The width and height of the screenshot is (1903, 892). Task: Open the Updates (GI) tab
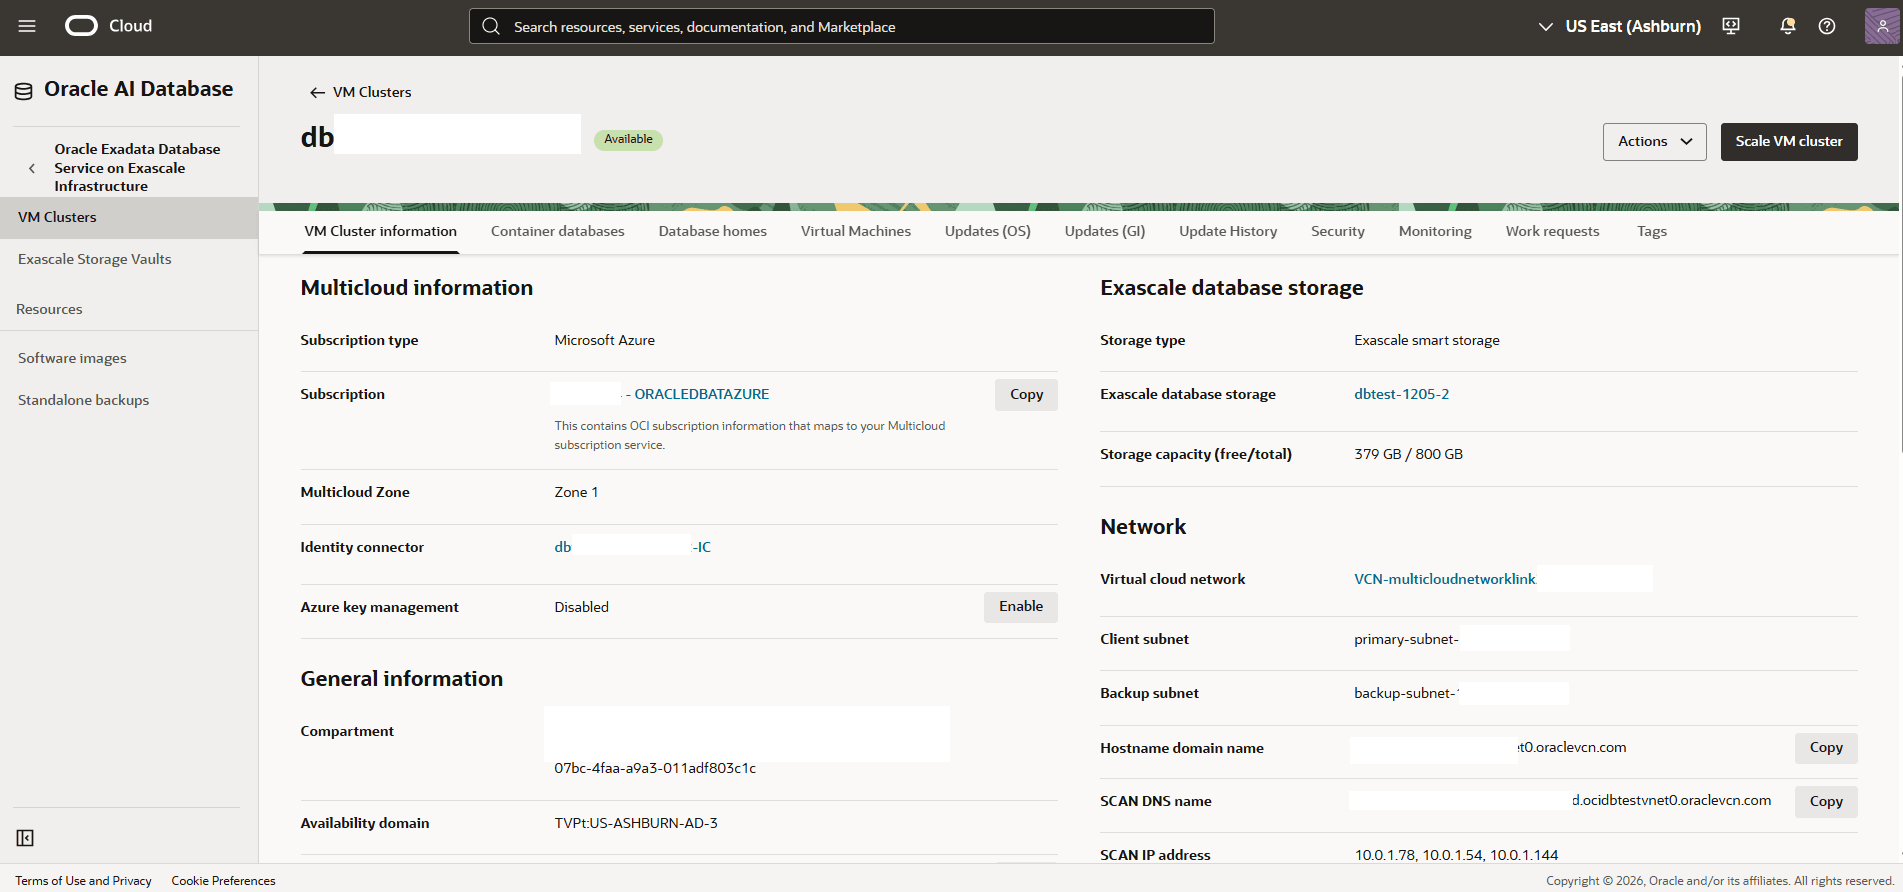(1104, 231)
